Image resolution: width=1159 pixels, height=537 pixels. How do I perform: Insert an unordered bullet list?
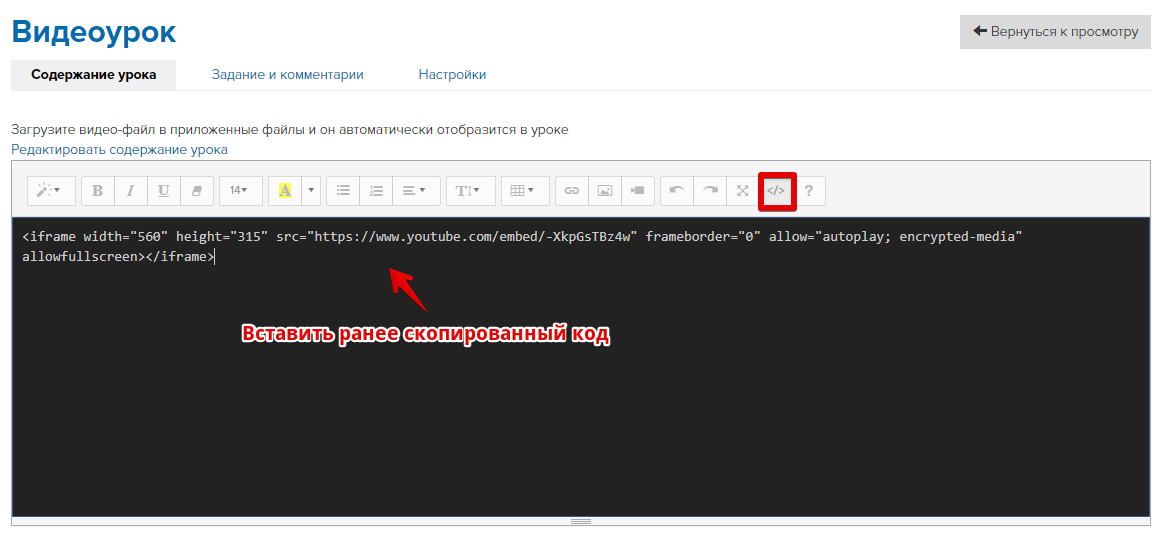click(x=343, y=191)
